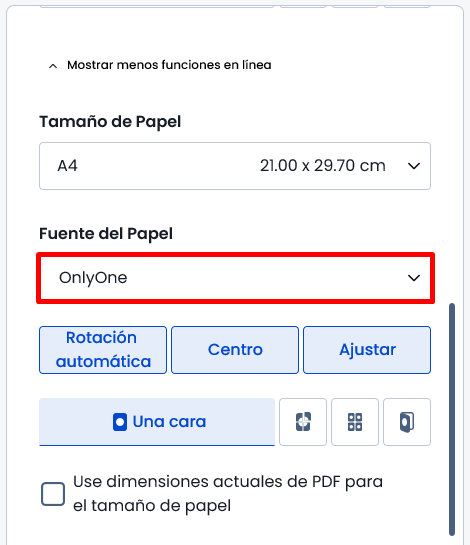
Task: Click the Tamaño de Papel heading
Action: pos(110,122)
